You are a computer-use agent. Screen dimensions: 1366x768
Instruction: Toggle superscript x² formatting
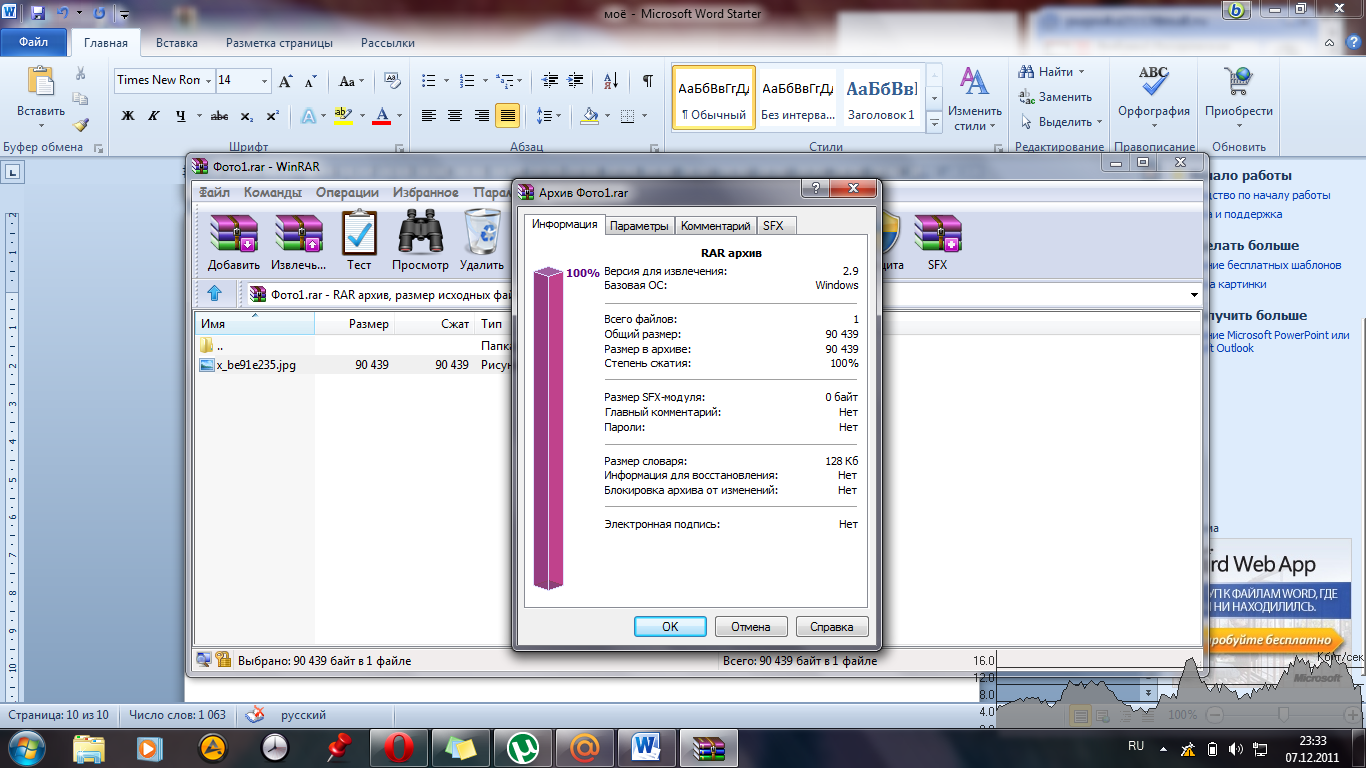[x=272, y=116]
